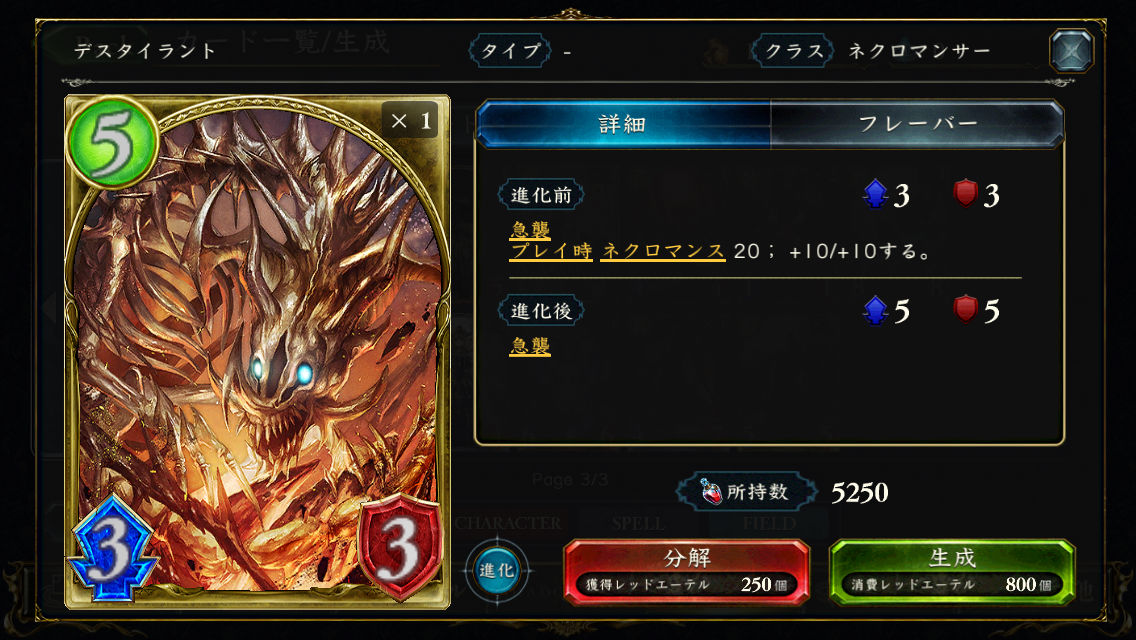Click the デスタイラント card artwork
Viewport: 1136px width, 640px height.
pos(257,348)
